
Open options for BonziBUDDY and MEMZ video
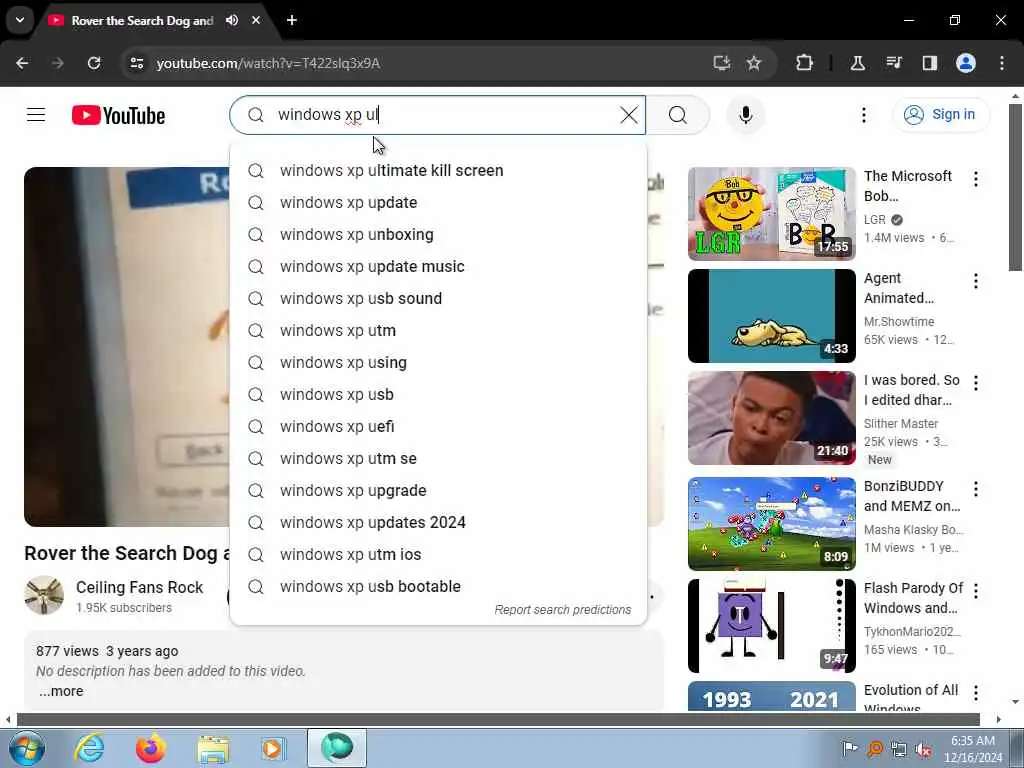(x=976, y=488)
